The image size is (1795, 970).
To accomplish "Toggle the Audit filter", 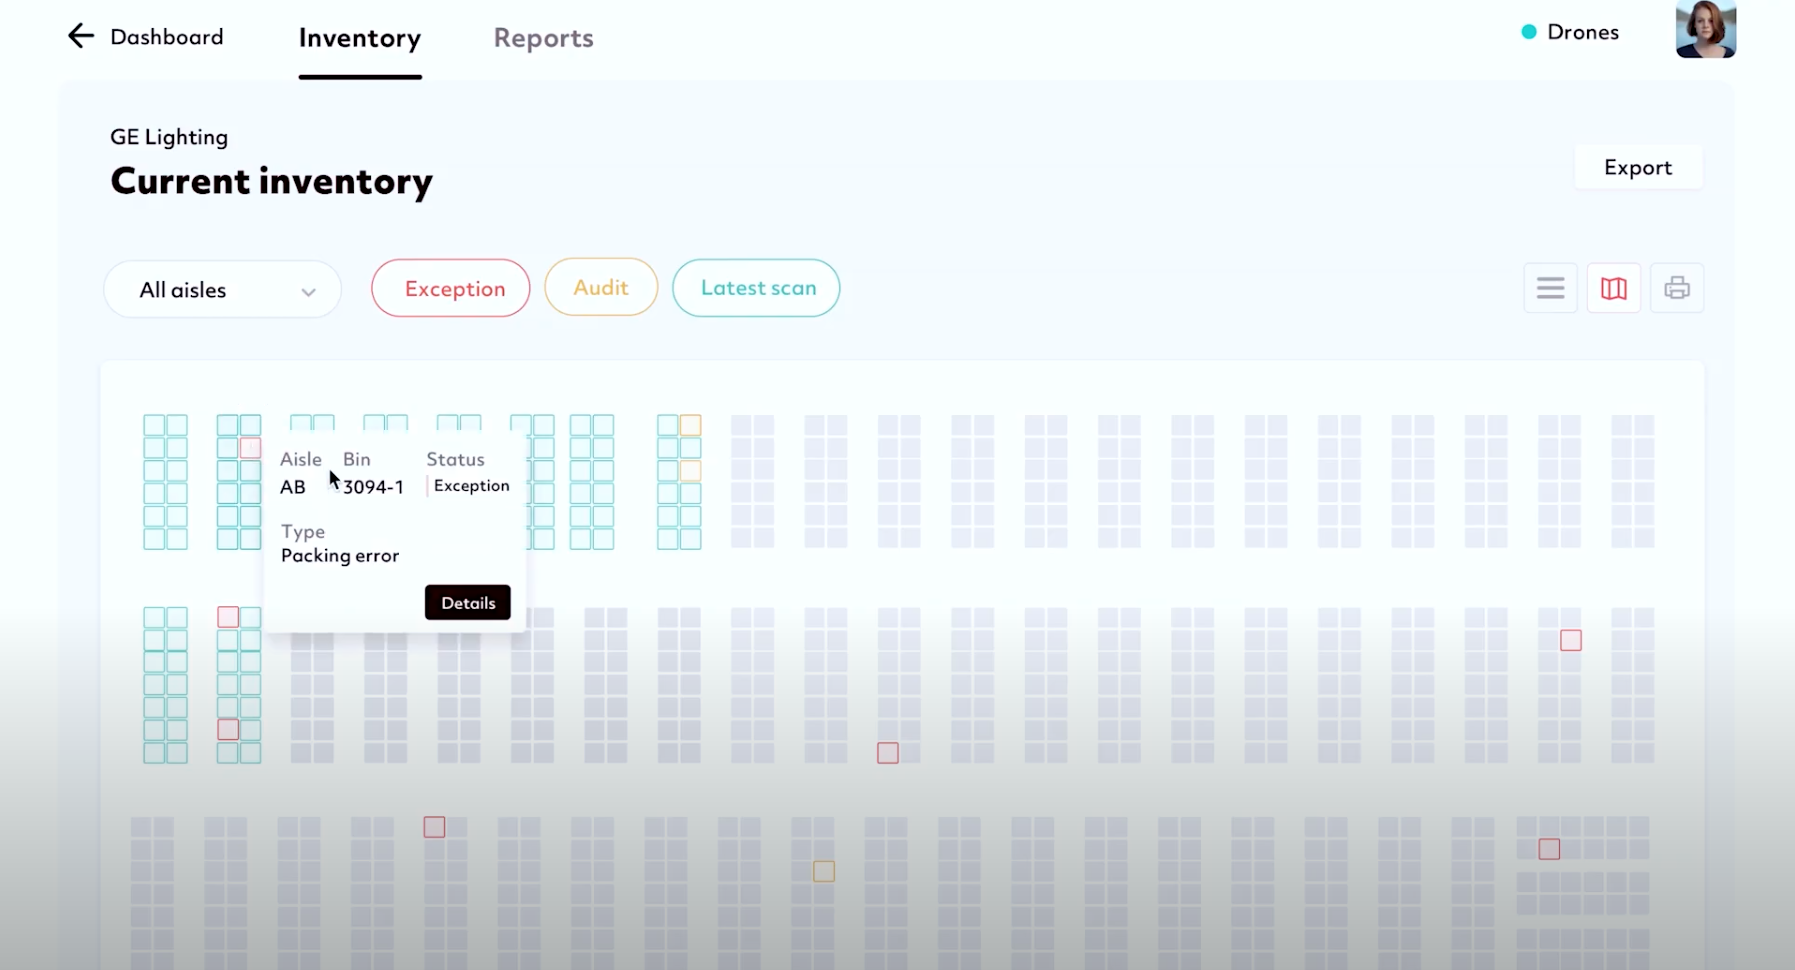I will [x=601, y=287].
